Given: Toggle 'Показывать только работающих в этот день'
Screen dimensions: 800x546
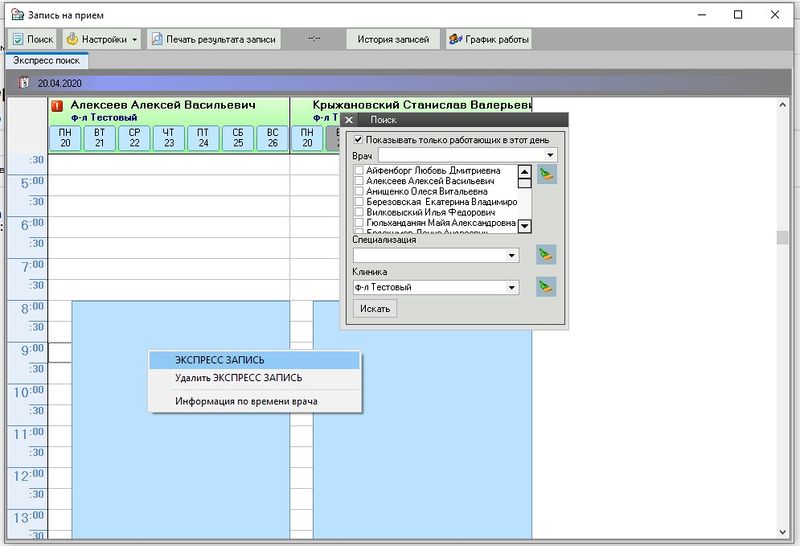Looking at the screenshot, I should [x=360, y=140].
